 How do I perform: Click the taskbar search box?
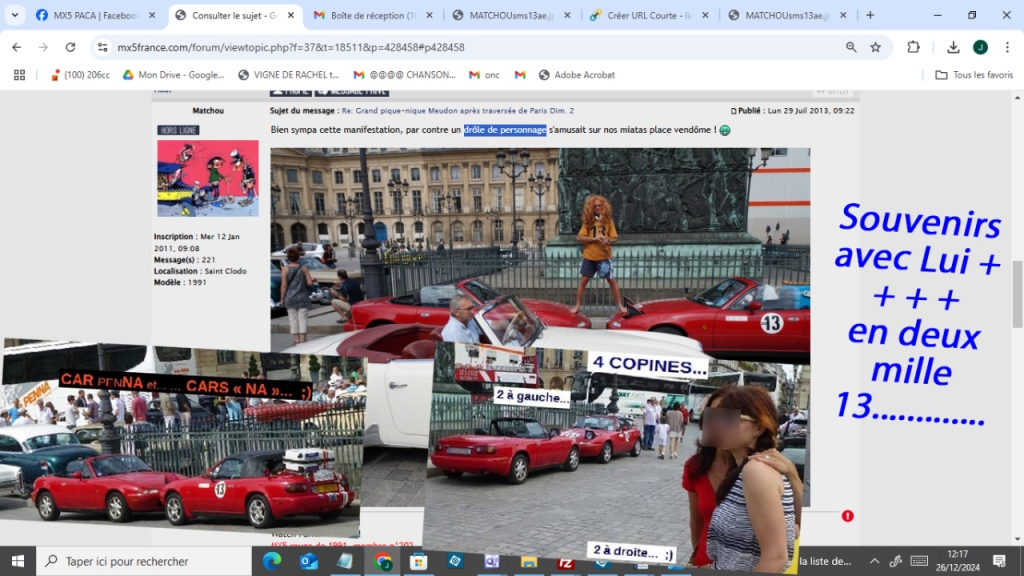[144, 561]
